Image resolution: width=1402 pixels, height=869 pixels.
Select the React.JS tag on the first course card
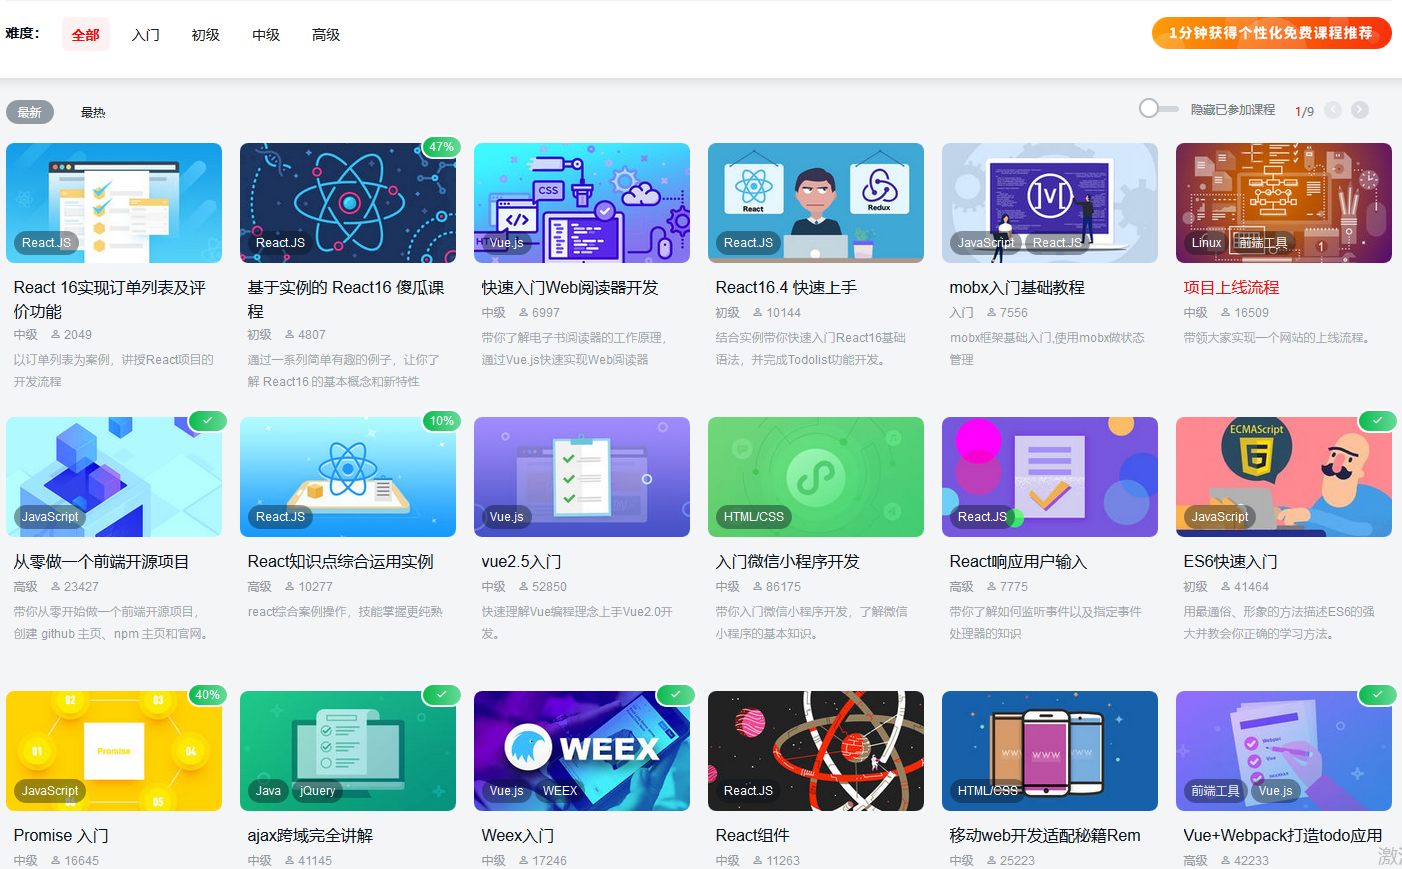point(46,242)
